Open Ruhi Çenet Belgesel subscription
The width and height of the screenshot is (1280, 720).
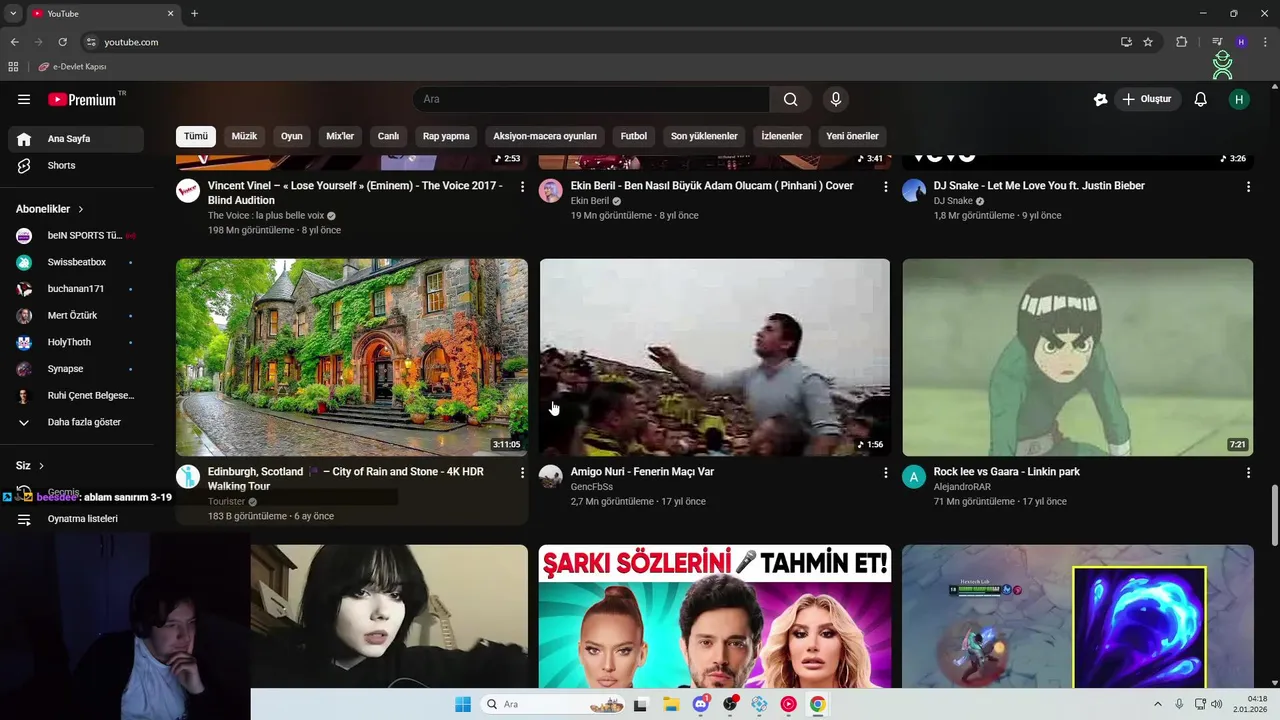point(76,396)
